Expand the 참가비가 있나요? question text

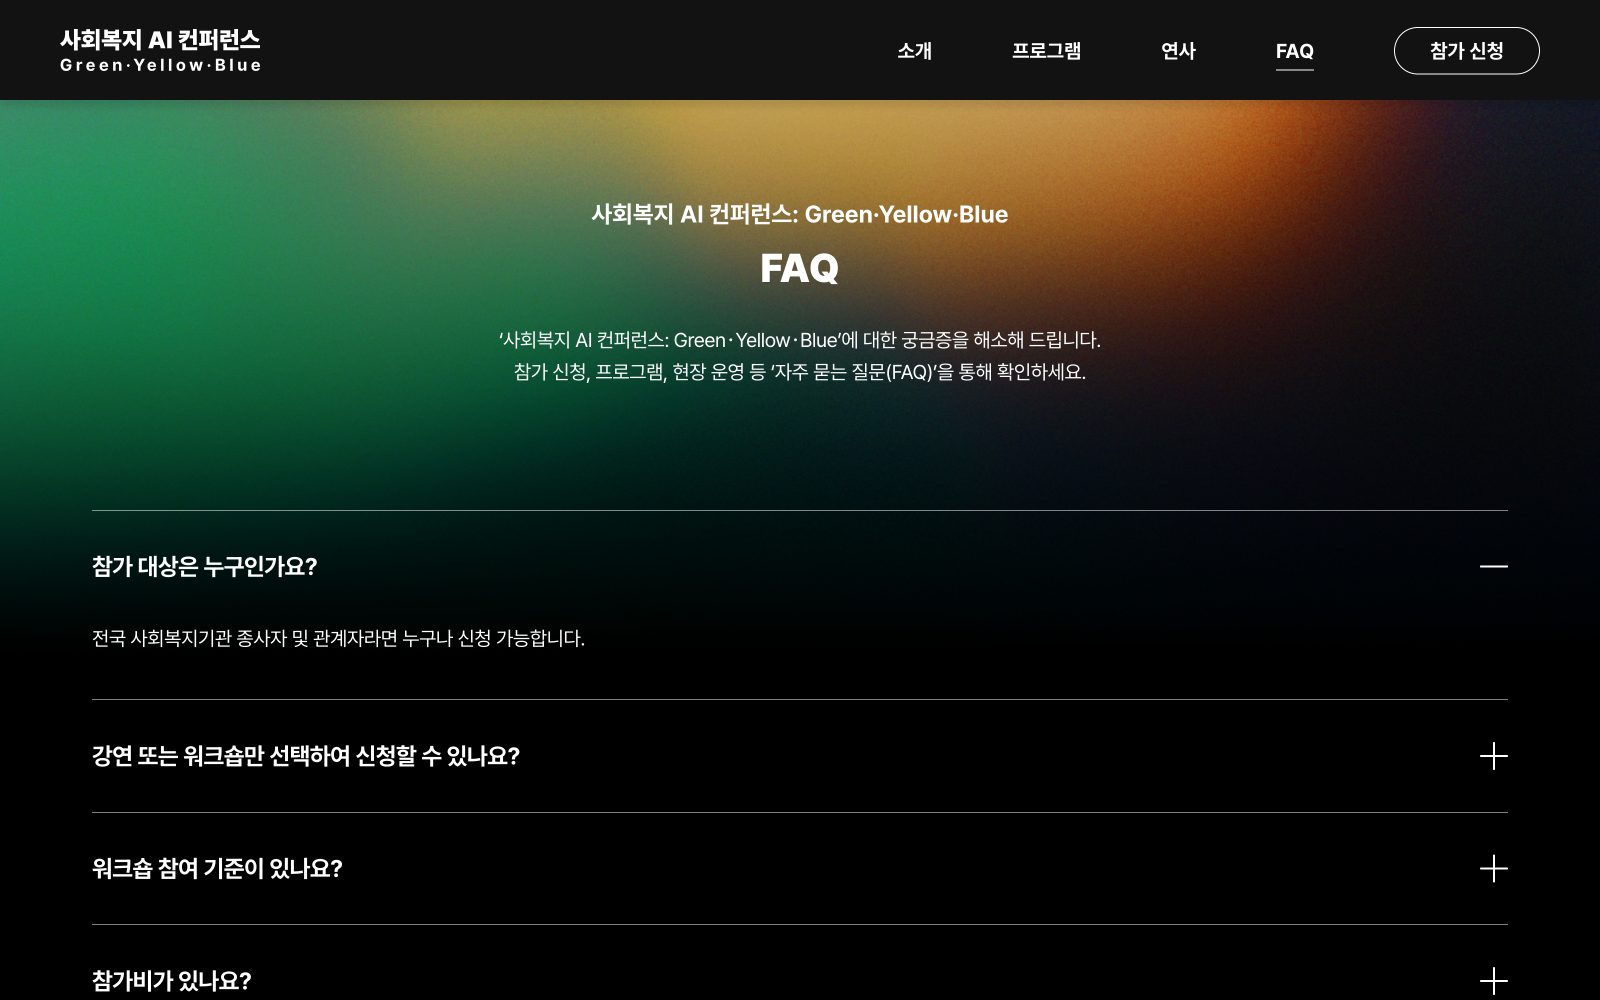coord(171,980)
